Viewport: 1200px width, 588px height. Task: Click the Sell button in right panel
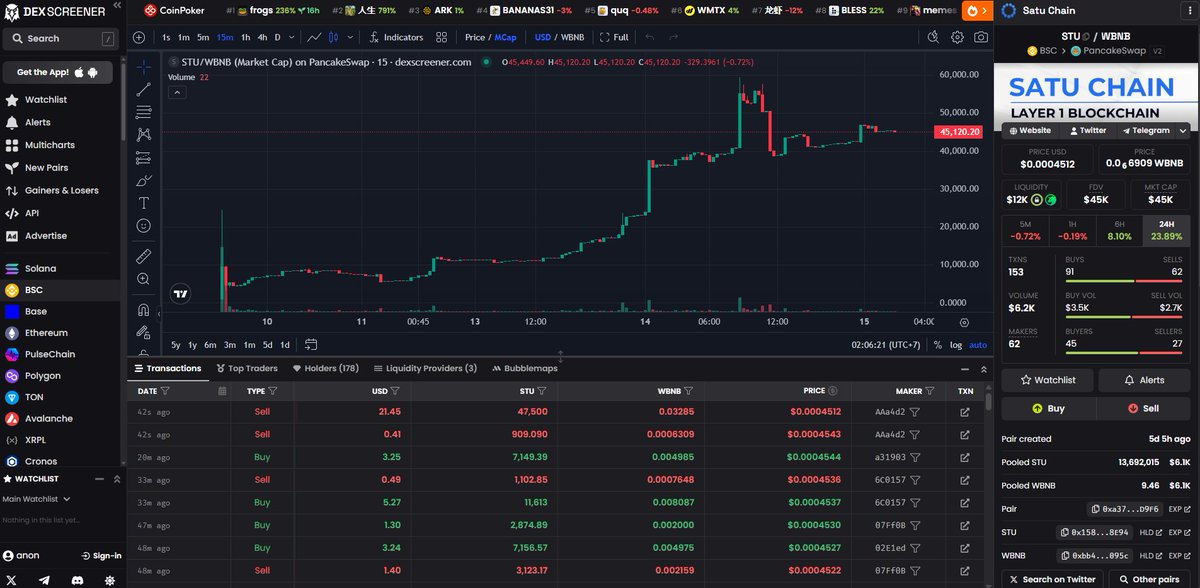1143,408
